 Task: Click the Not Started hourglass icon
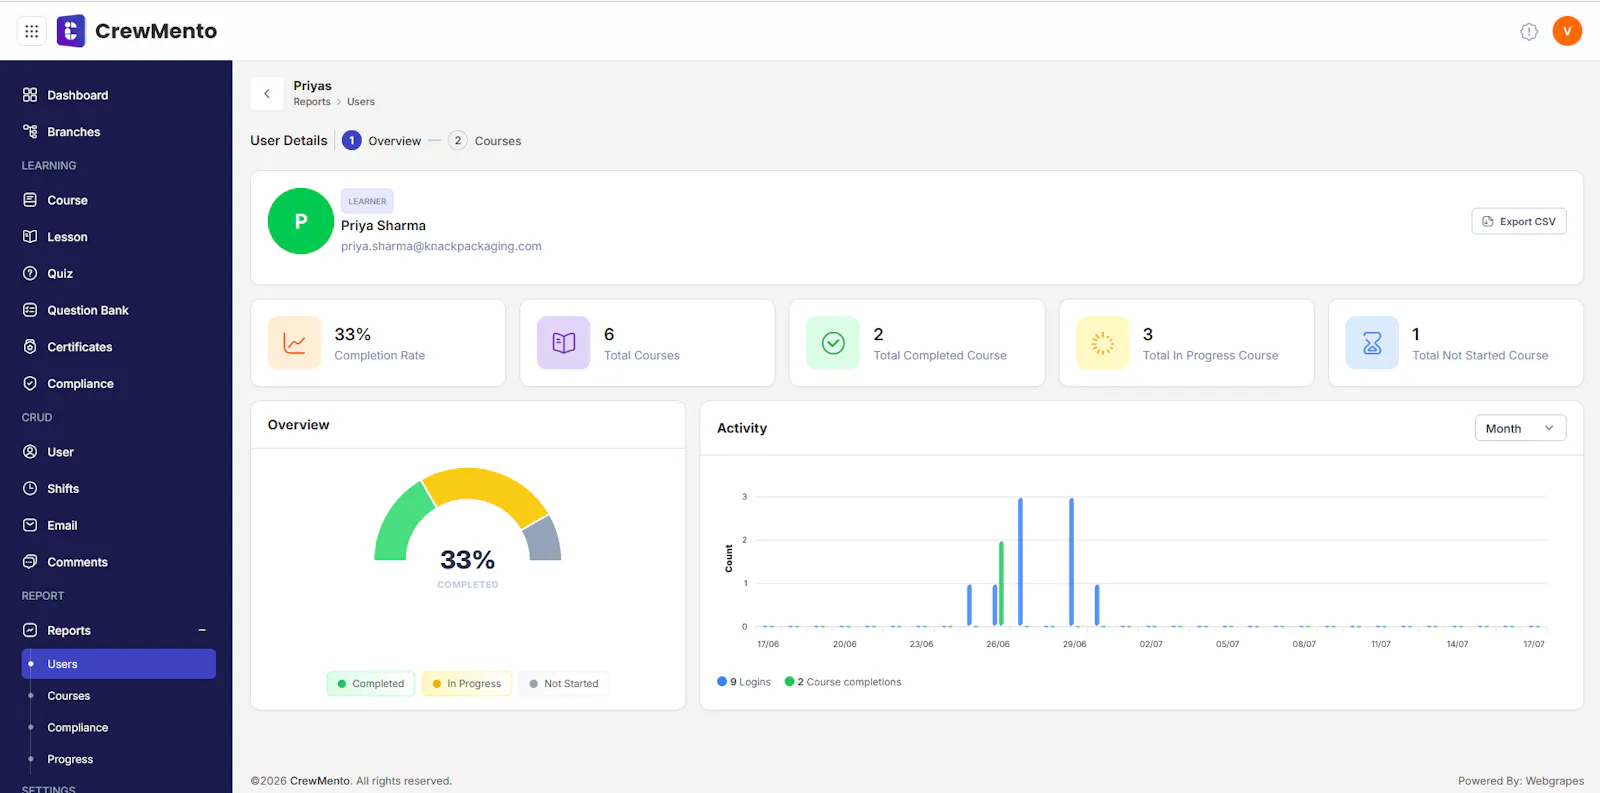[x=1372, y=343]
